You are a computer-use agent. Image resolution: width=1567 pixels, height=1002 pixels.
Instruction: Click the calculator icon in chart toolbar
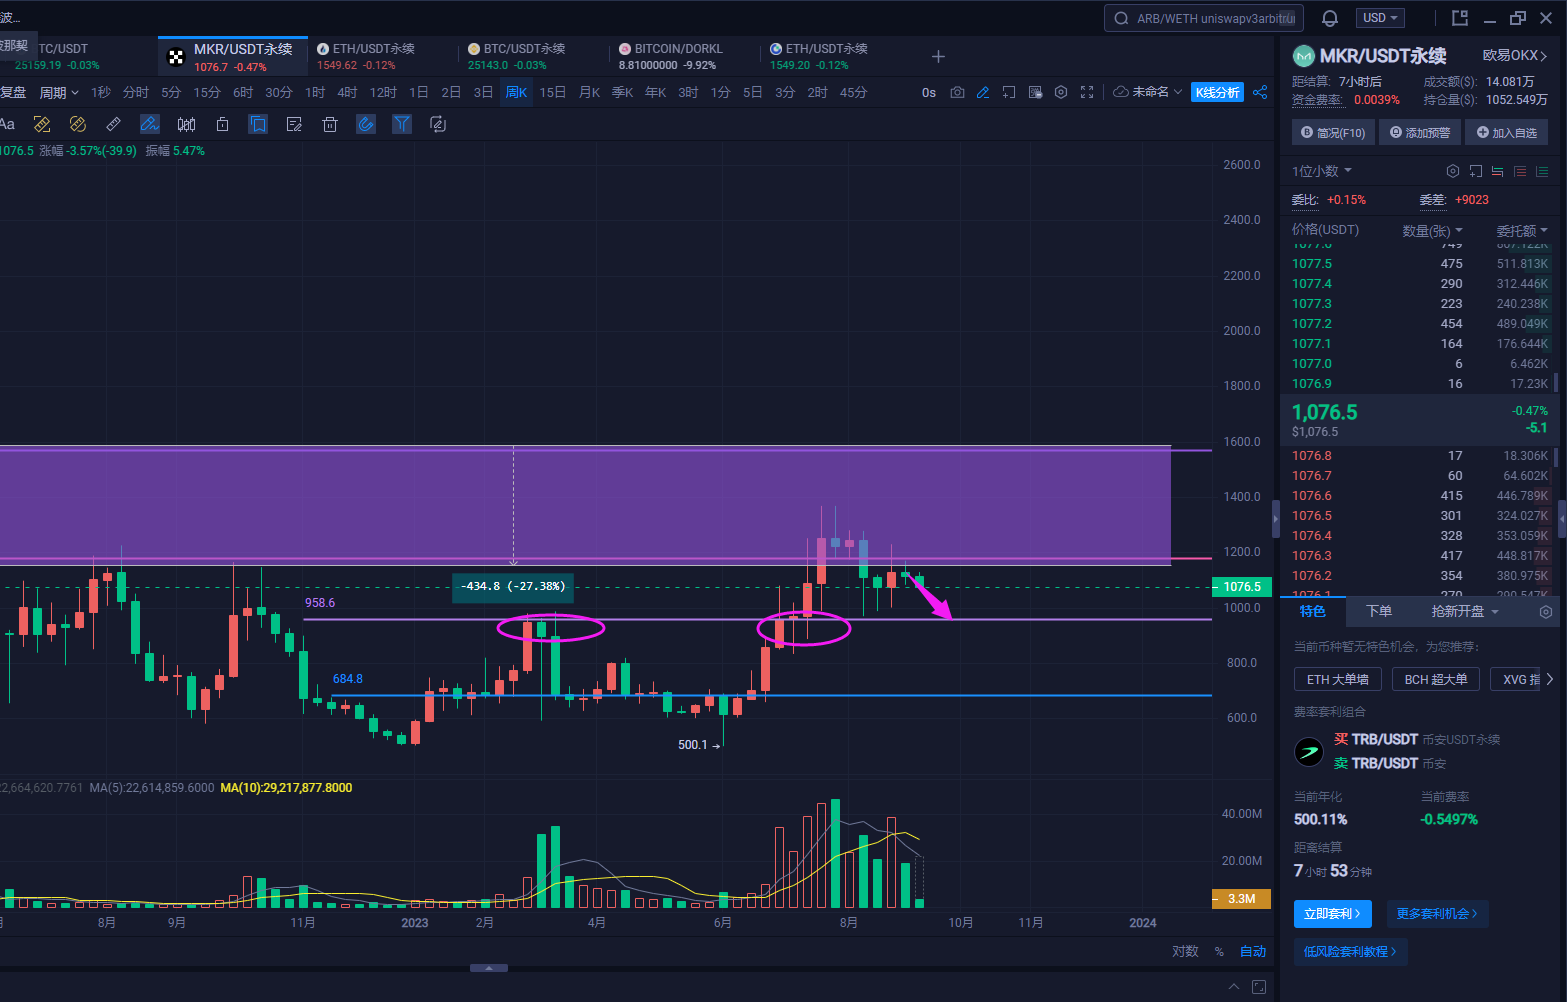coord(1035,92)
